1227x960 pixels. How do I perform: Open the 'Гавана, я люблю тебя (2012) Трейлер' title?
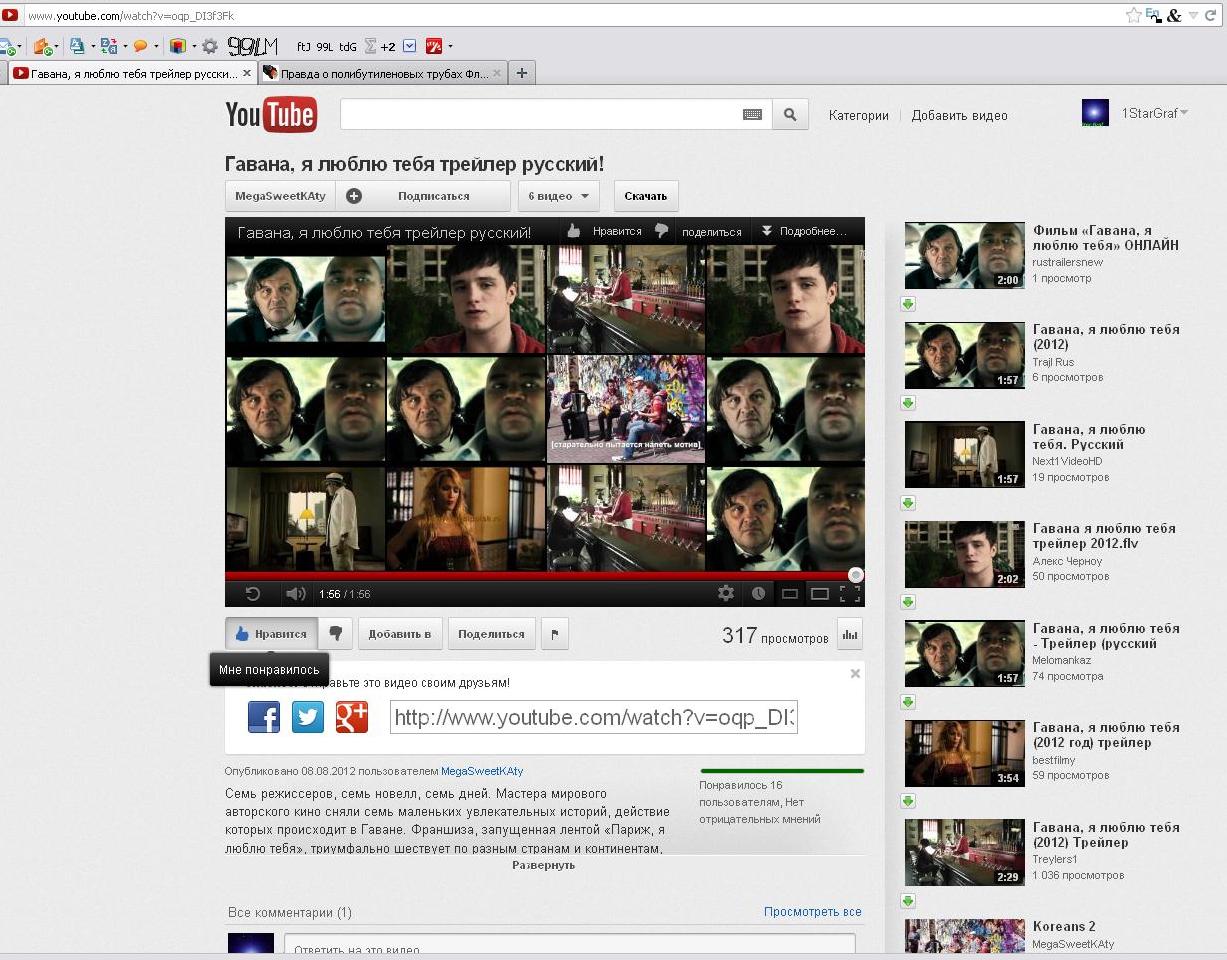(x=1106, y=835)
